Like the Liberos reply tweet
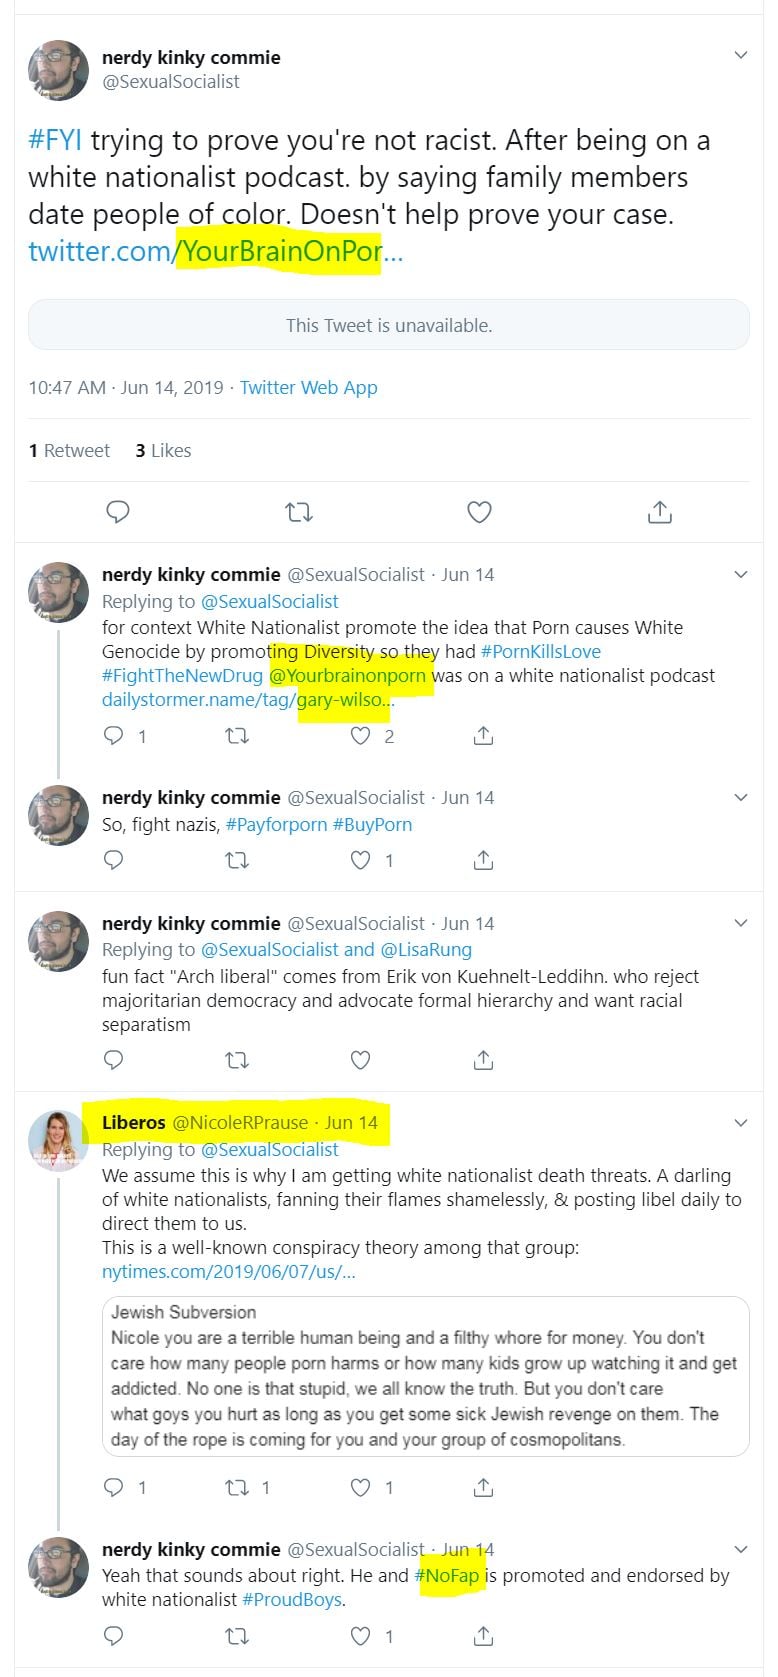778x1677 pixels. tap(361, 1487)
